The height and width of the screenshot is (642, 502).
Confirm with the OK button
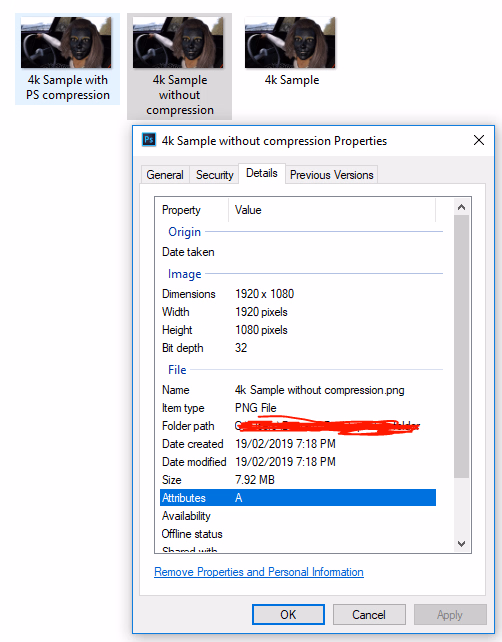288,615
